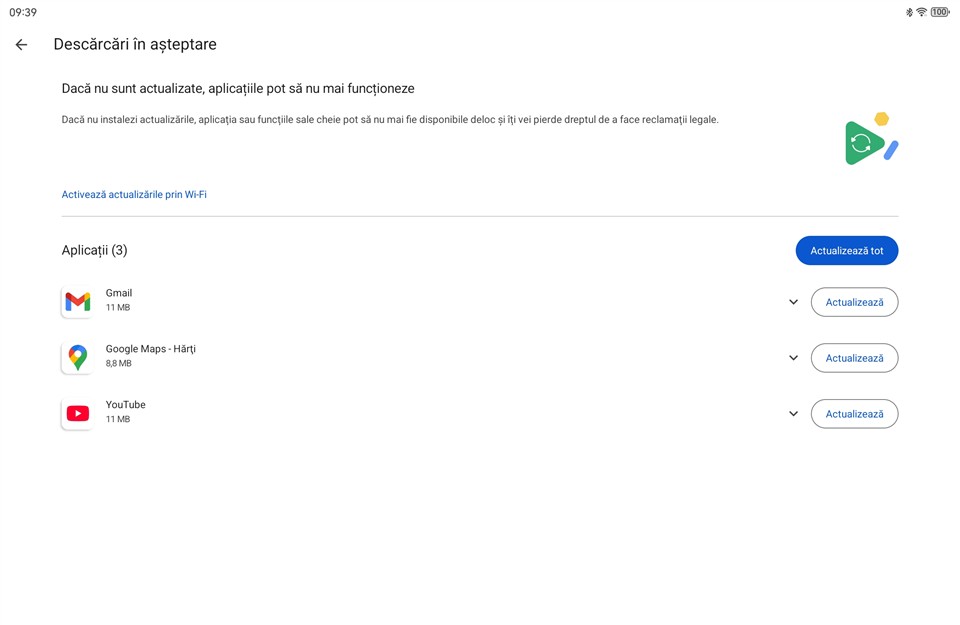Expand Gmail update details chevron
This screenshot has height=625, width=960.
click(793, 302)
